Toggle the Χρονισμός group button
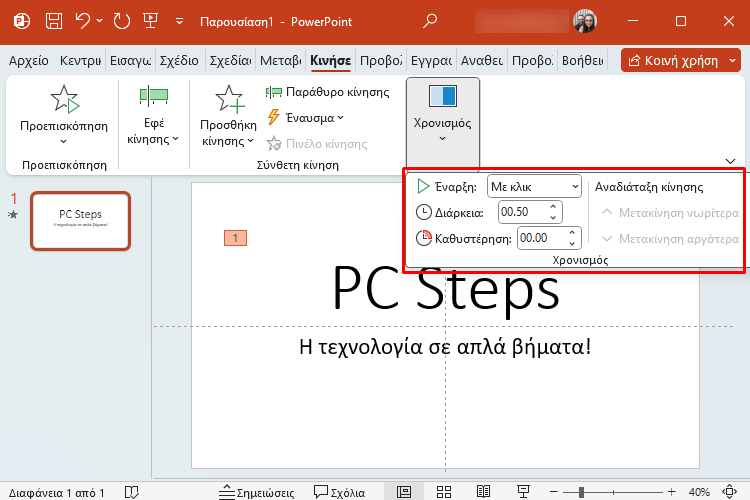750x500 pixels. pyautogui.click(x=442, y=122)
